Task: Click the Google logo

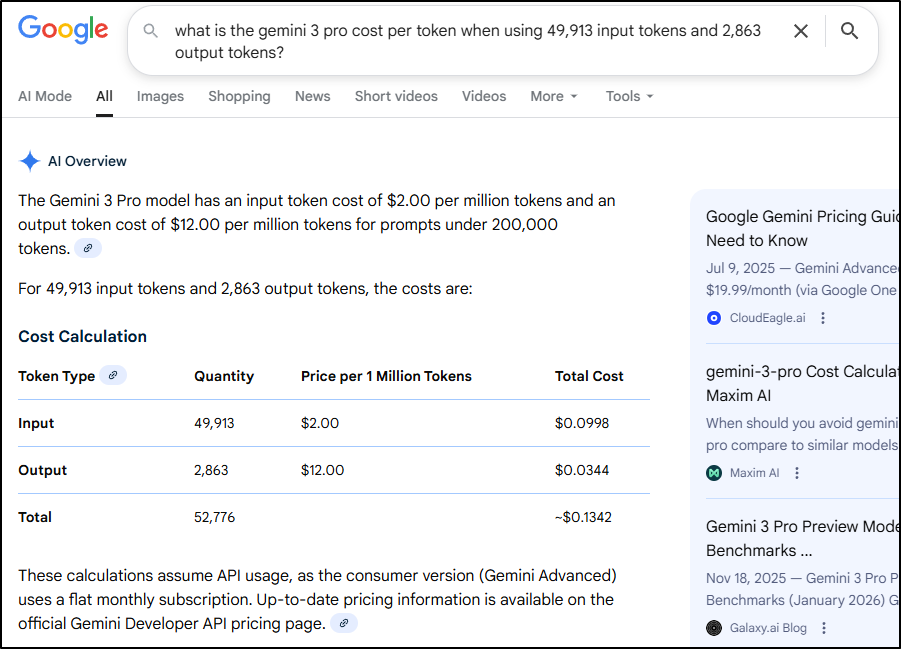Action: click(x=63, y=30)
